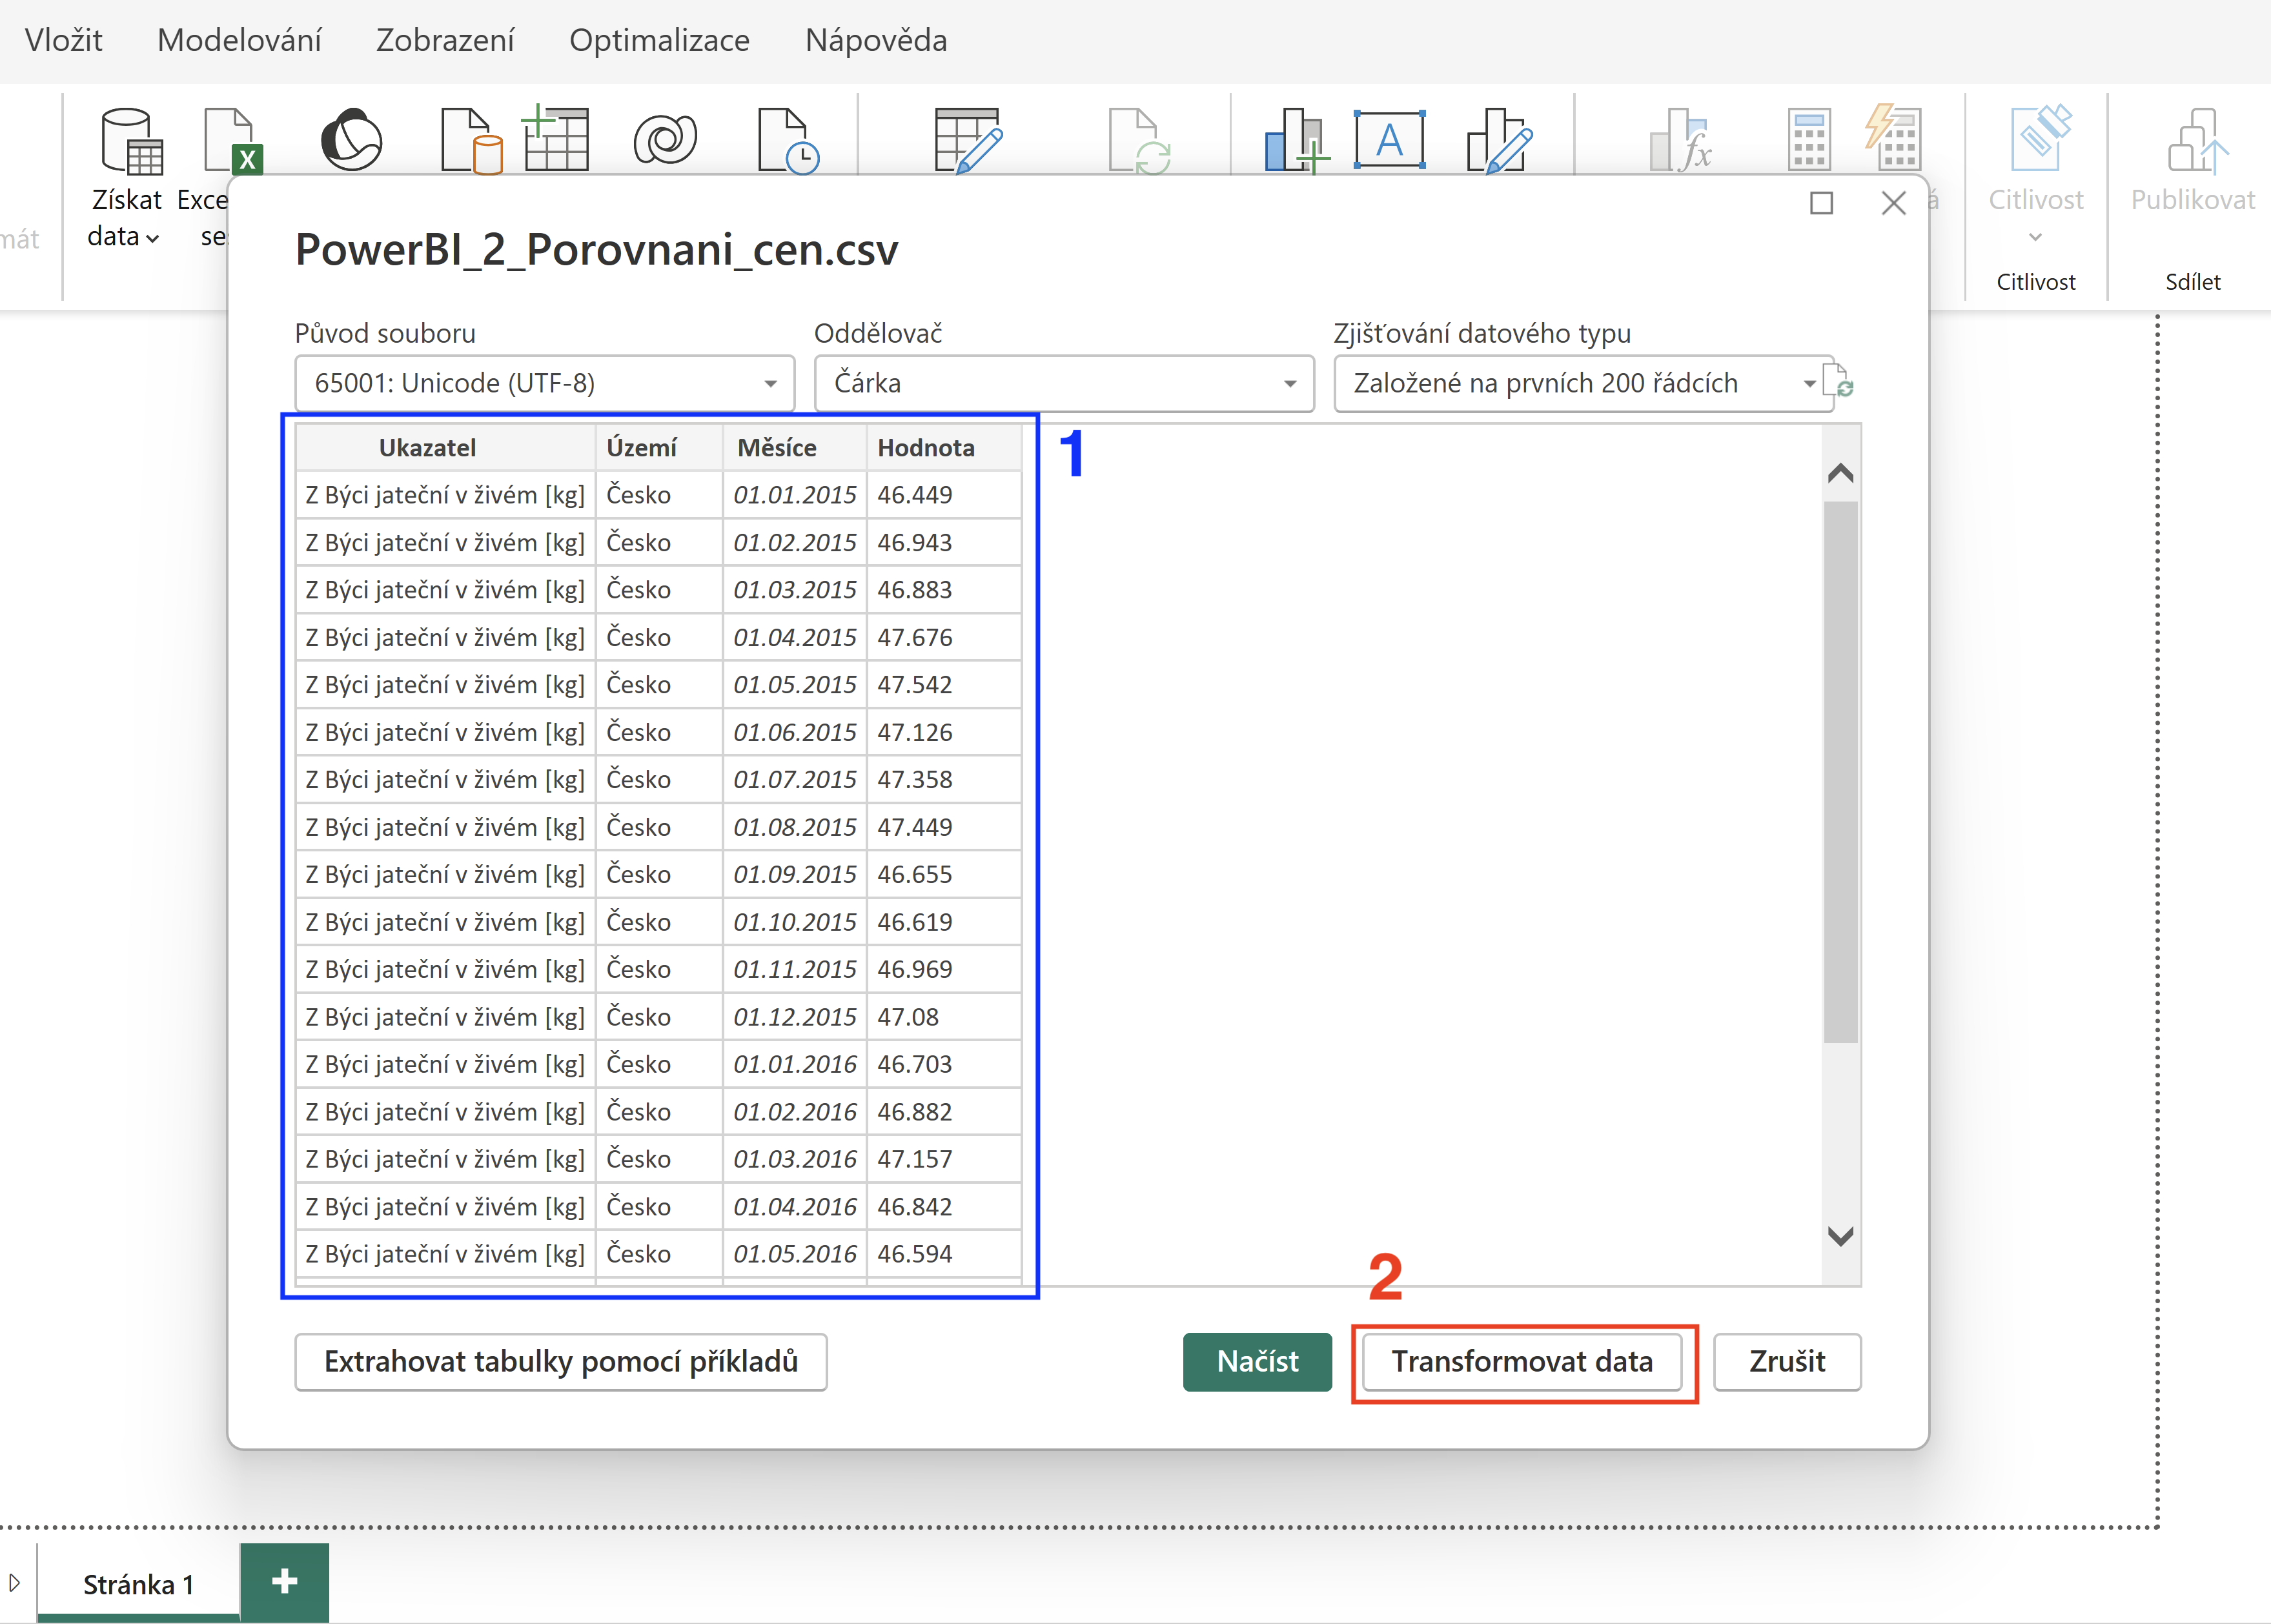Click the Zrušit cancel button
Viewport: 2271px width, 1624px height.
tap(1787, 1361)
